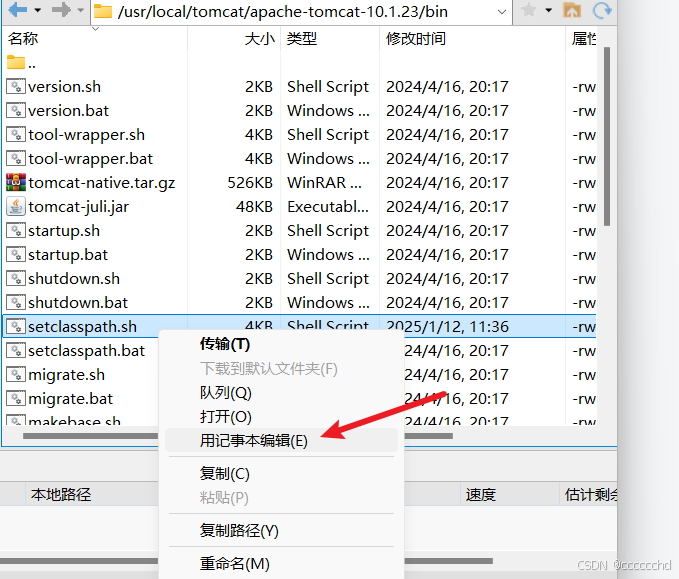Click the forward navigation arrow
The width and height of the screenshot is (679, 579).
click(x=61, y=10)
